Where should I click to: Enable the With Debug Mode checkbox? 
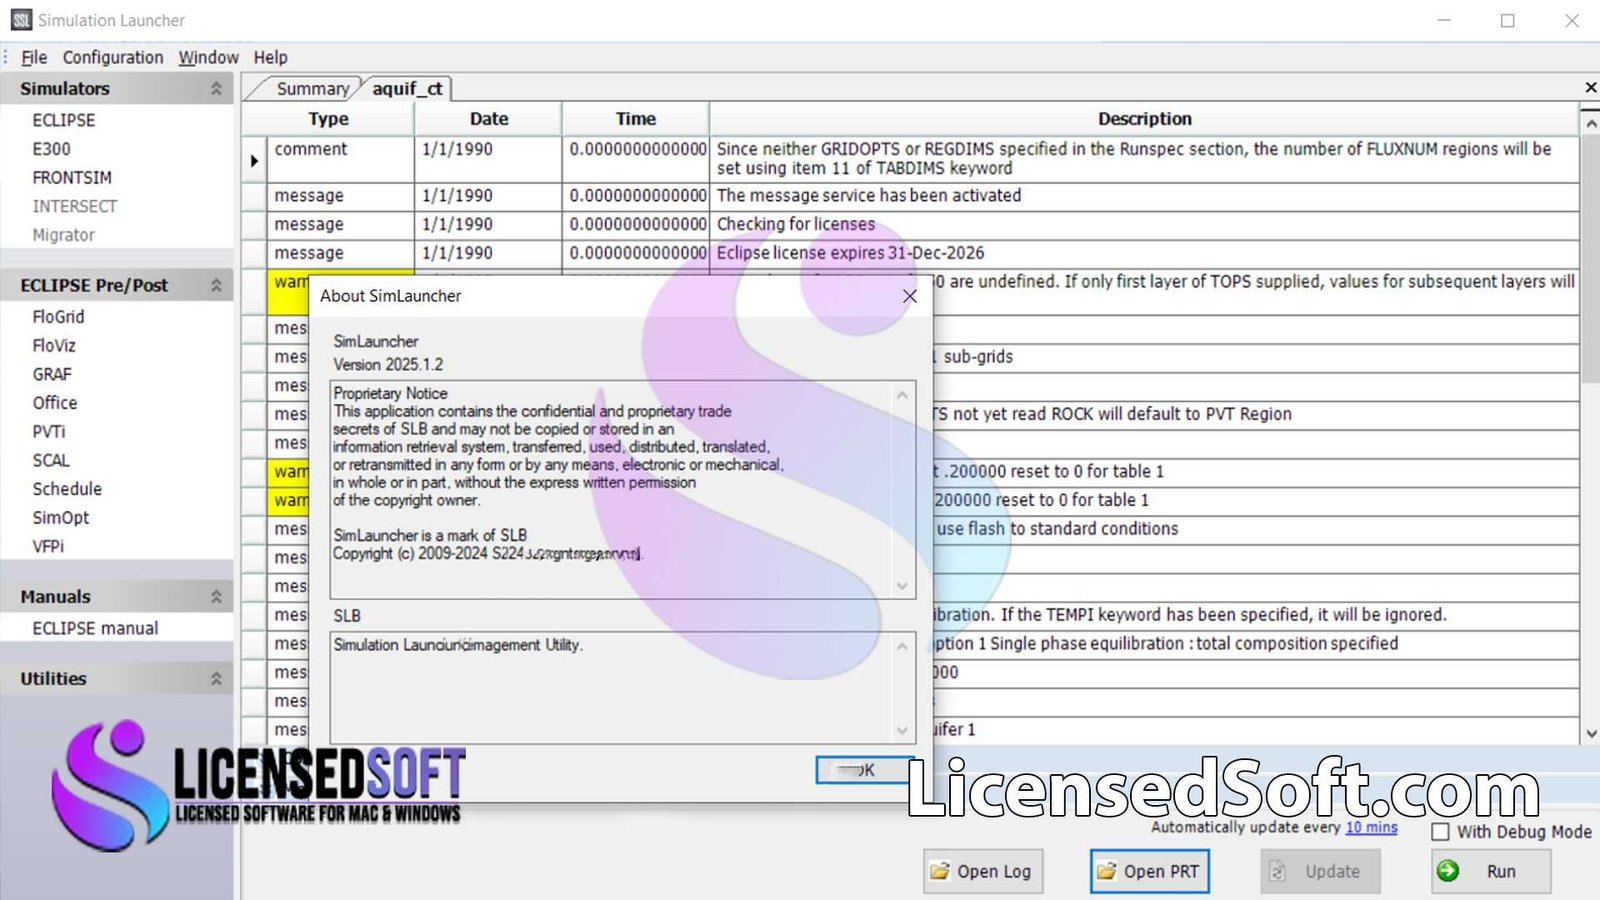pyautogui.click(x=1439, y=831)
